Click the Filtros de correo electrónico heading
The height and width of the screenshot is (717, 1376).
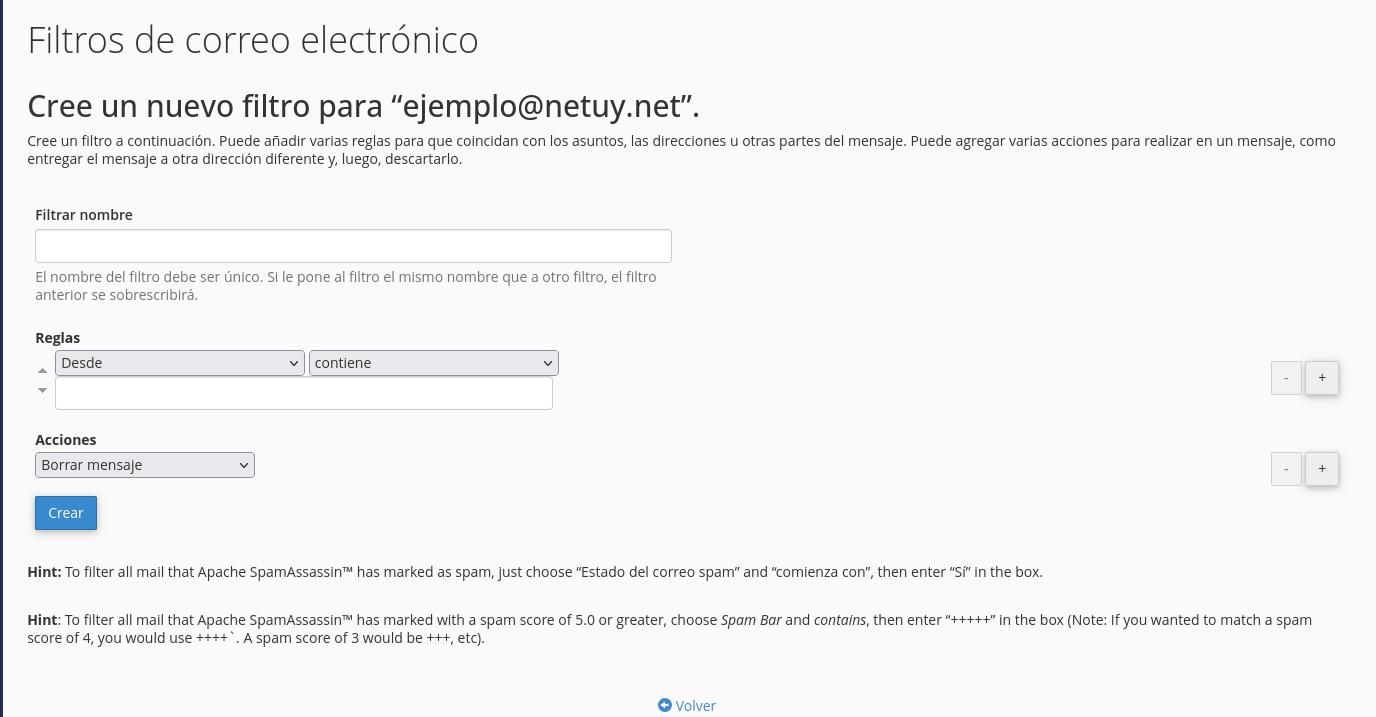click(x=253, y=41)
